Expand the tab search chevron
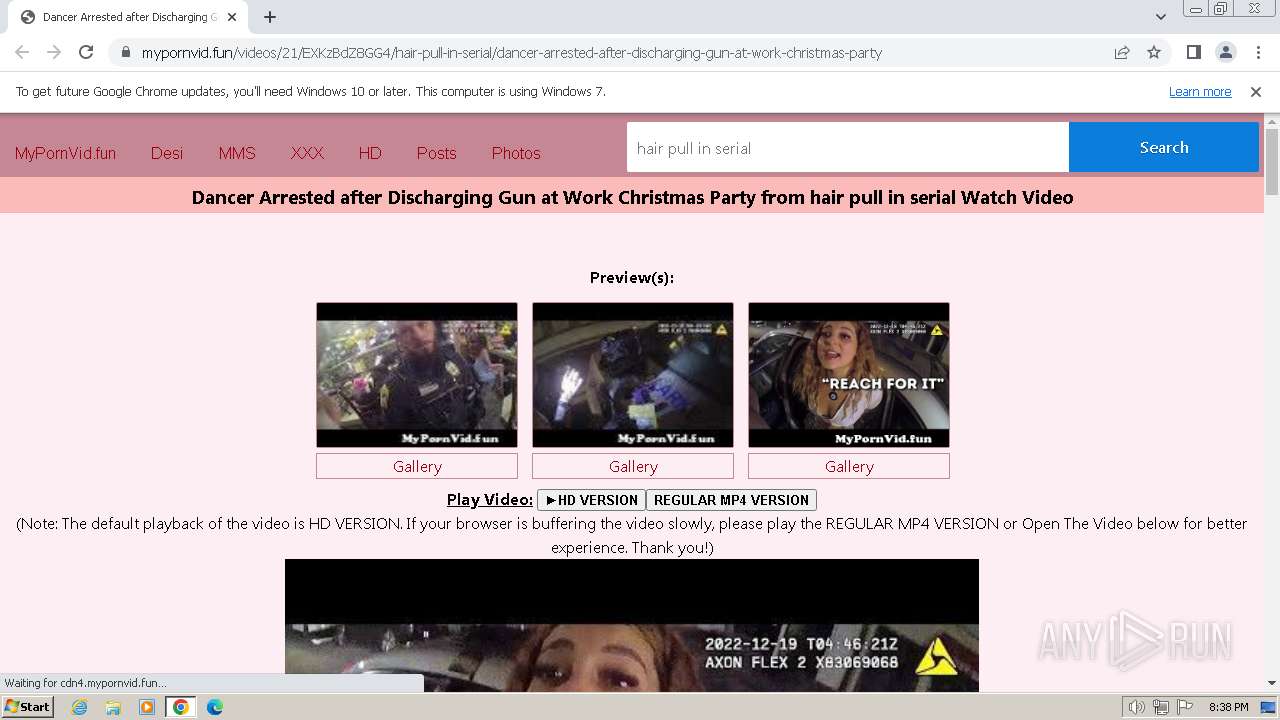This screenshot has height=720, width=1280. 1160,16
